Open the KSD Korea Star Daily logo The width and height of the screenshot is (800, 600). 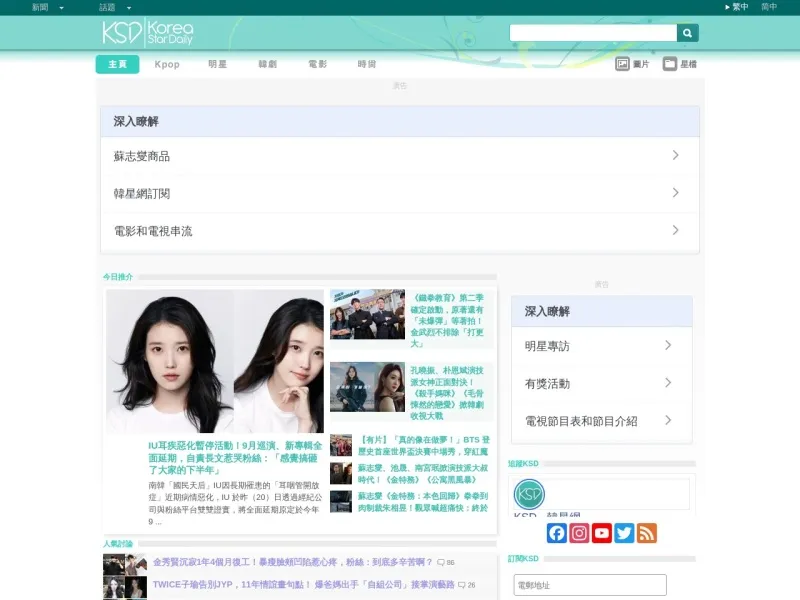147,33
